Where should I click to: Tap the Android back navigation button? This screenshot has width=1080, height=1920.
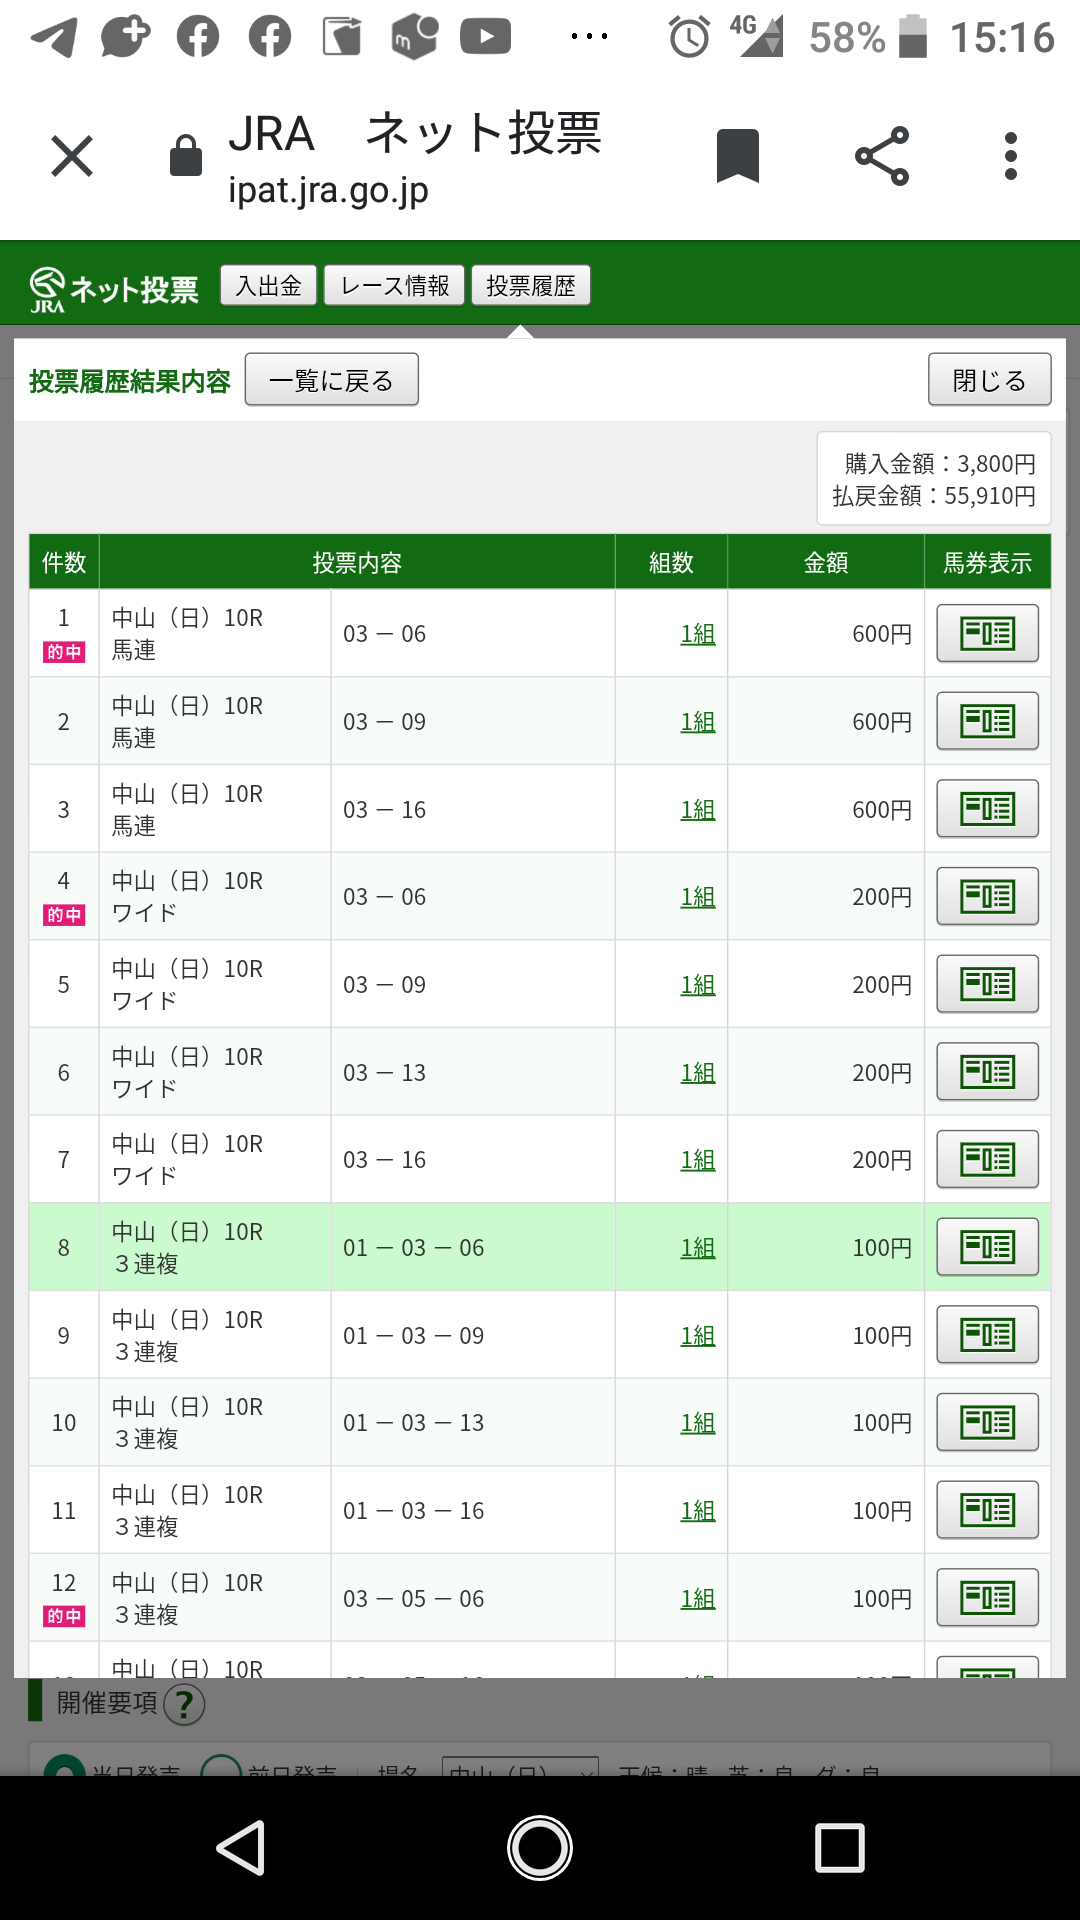[242, 1848]
